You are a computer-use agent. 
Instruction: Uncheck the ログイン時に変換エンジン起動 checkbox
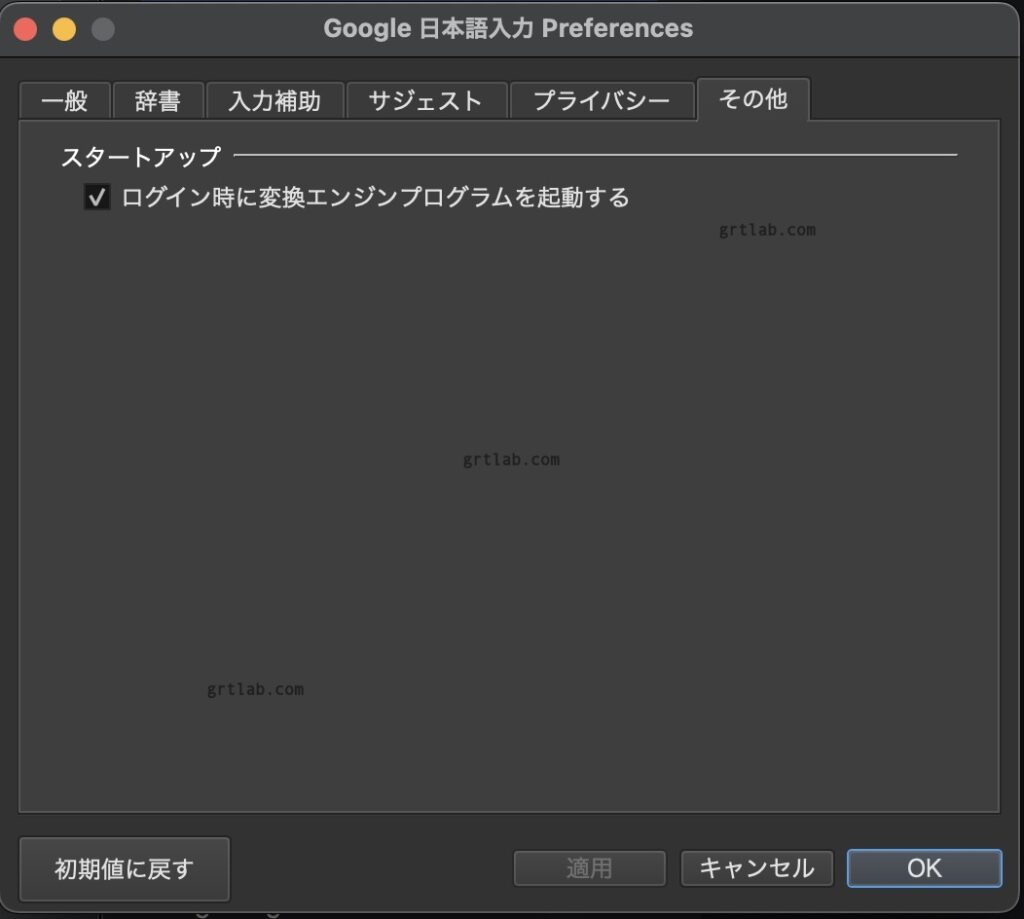coord(97,198)
